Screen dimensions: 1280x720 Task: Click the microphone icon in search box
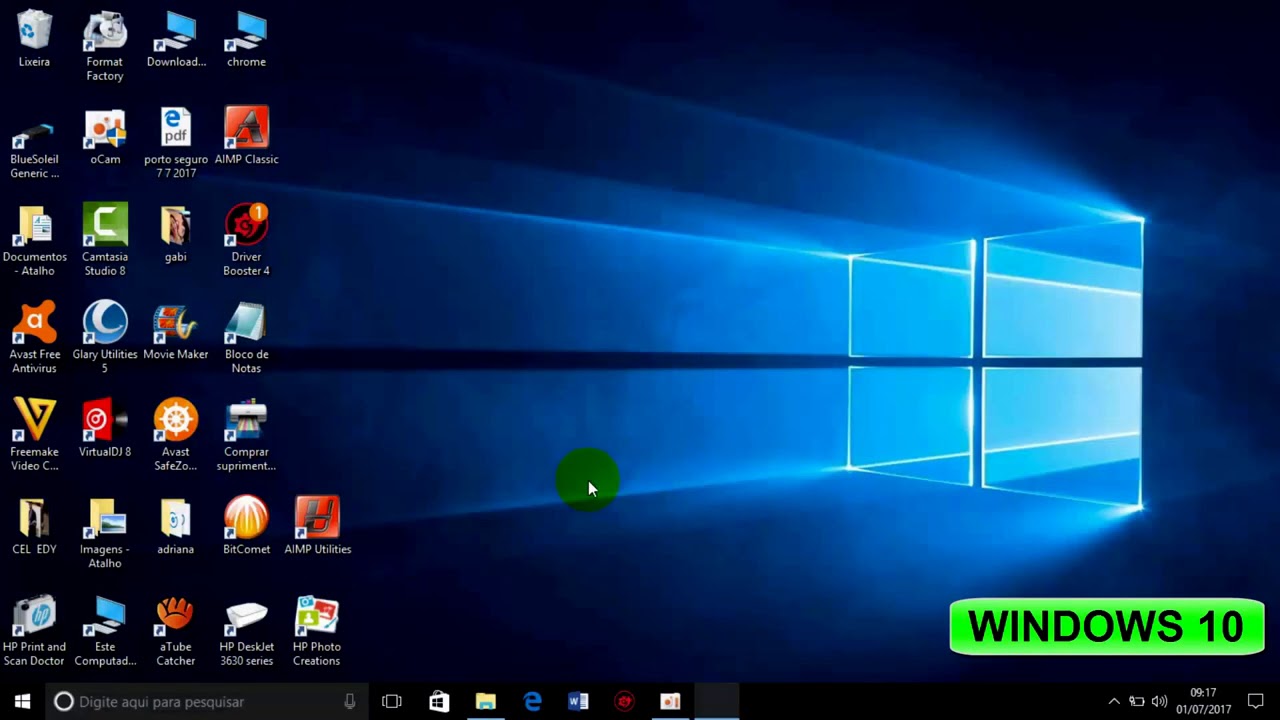coord(349,701)
